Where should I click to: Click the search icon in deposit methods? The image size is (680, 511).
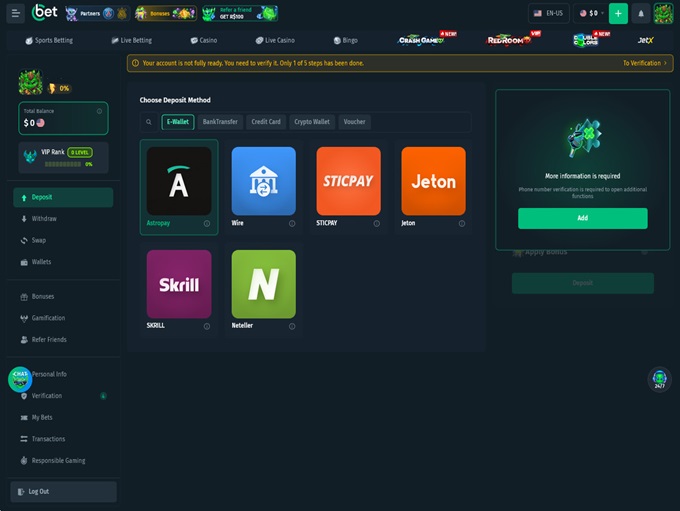(149, 122)
